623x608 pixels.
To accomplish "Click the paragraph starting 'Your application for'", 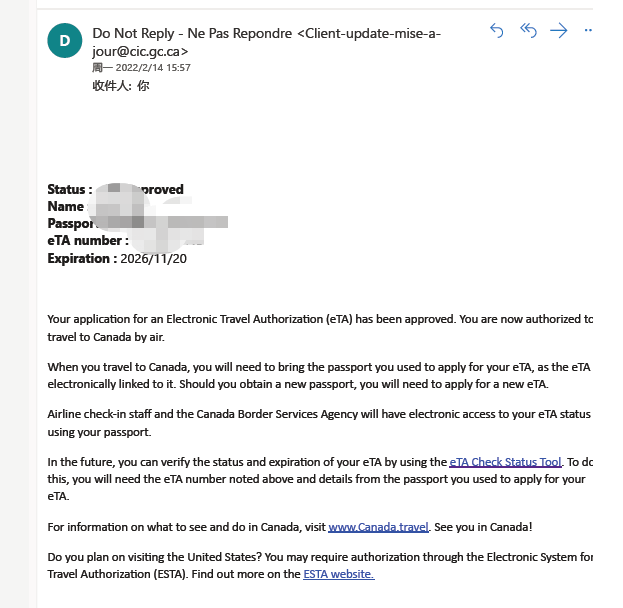I will point(320,328).
